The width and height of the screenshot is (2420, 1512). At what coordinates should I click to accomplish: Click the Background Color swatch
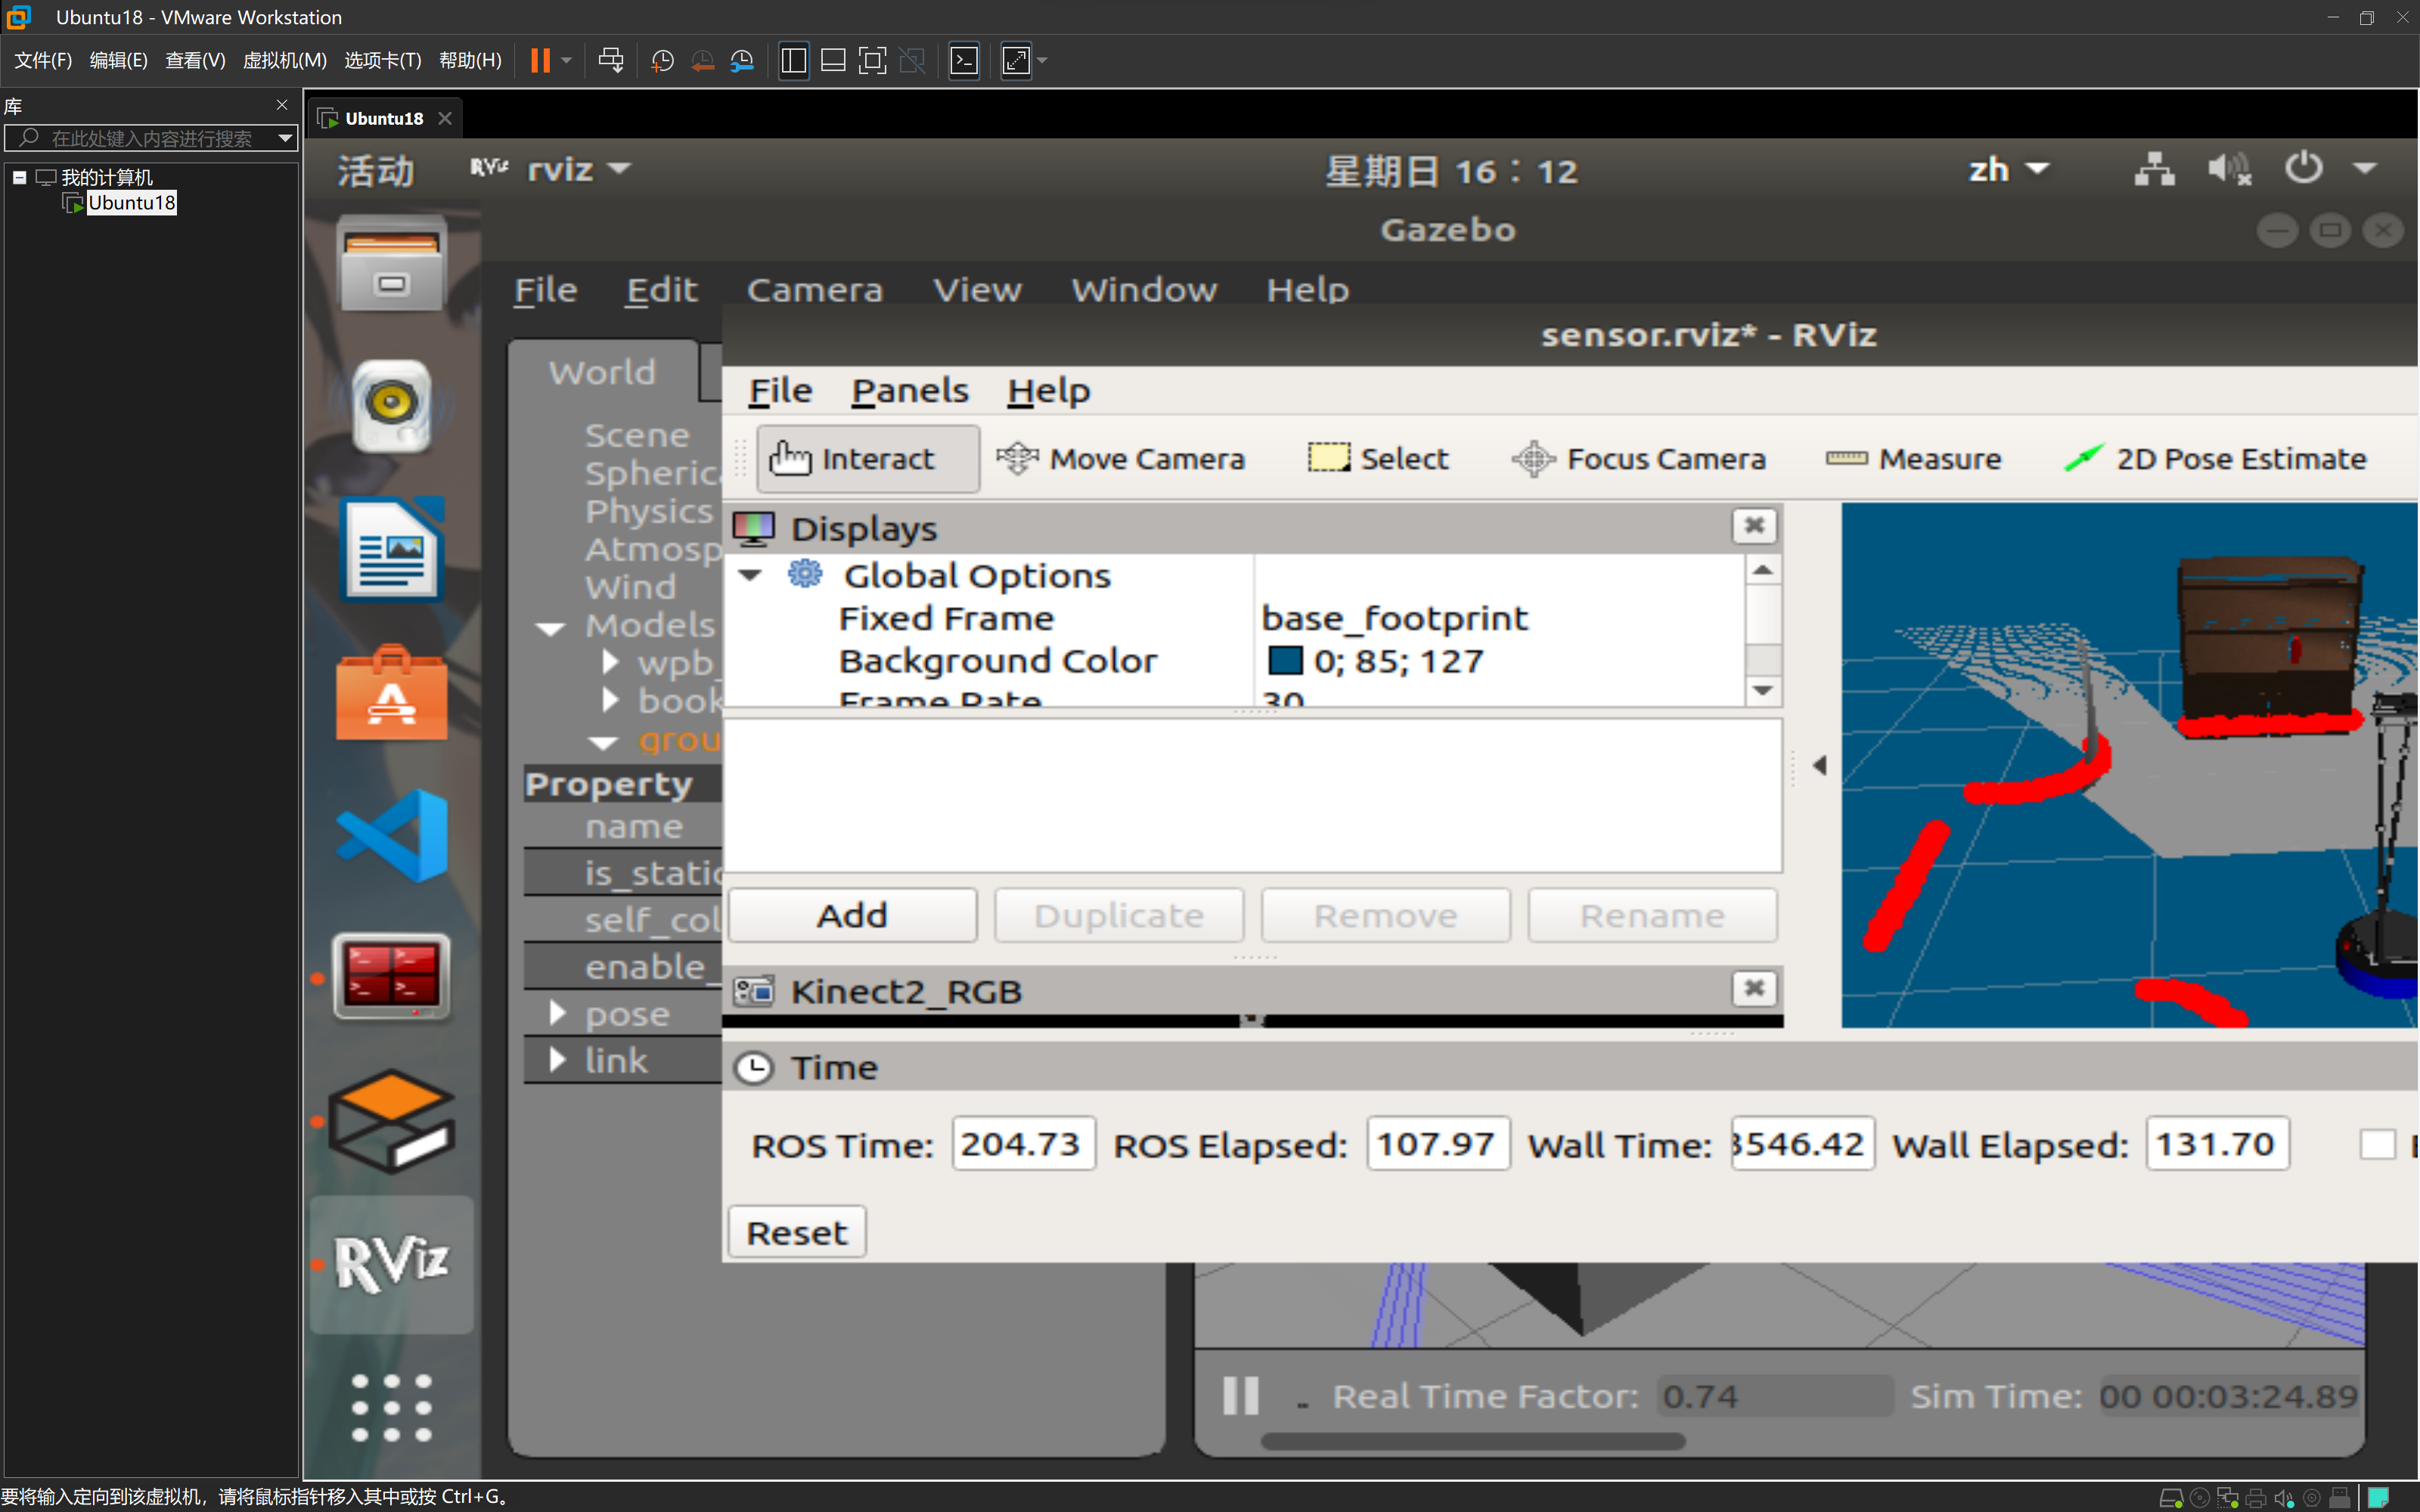pos(1284,661)
